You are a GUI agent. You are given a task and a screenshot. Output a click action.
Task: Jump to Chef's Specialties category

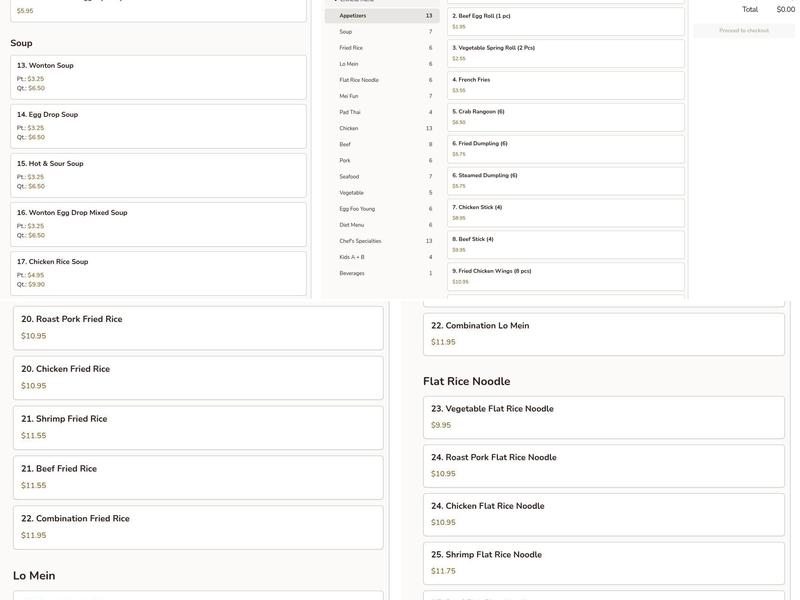(382, 241)
